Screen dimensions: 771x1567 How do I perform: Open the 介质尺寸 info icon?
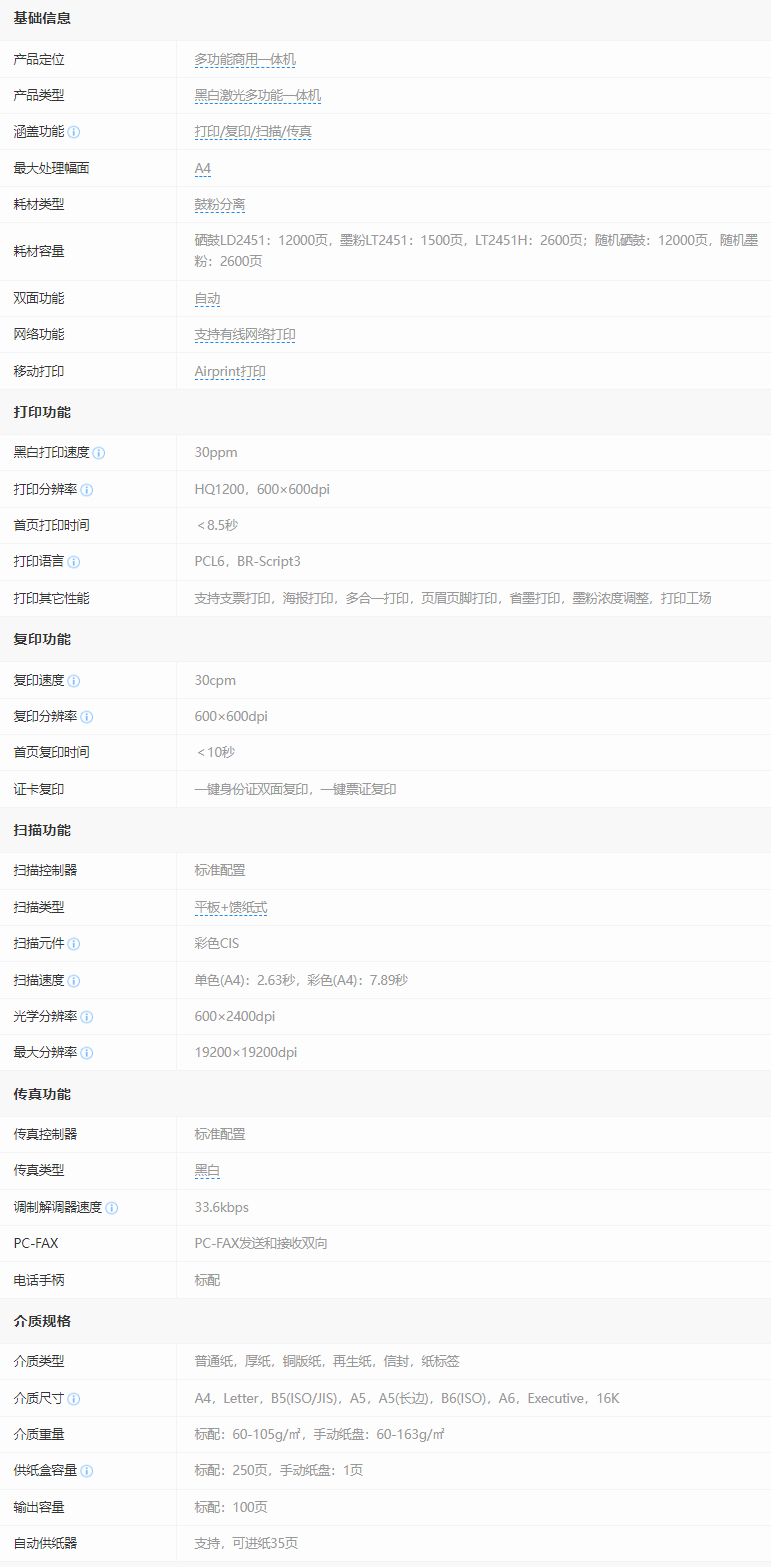[x=74, y=1399]
